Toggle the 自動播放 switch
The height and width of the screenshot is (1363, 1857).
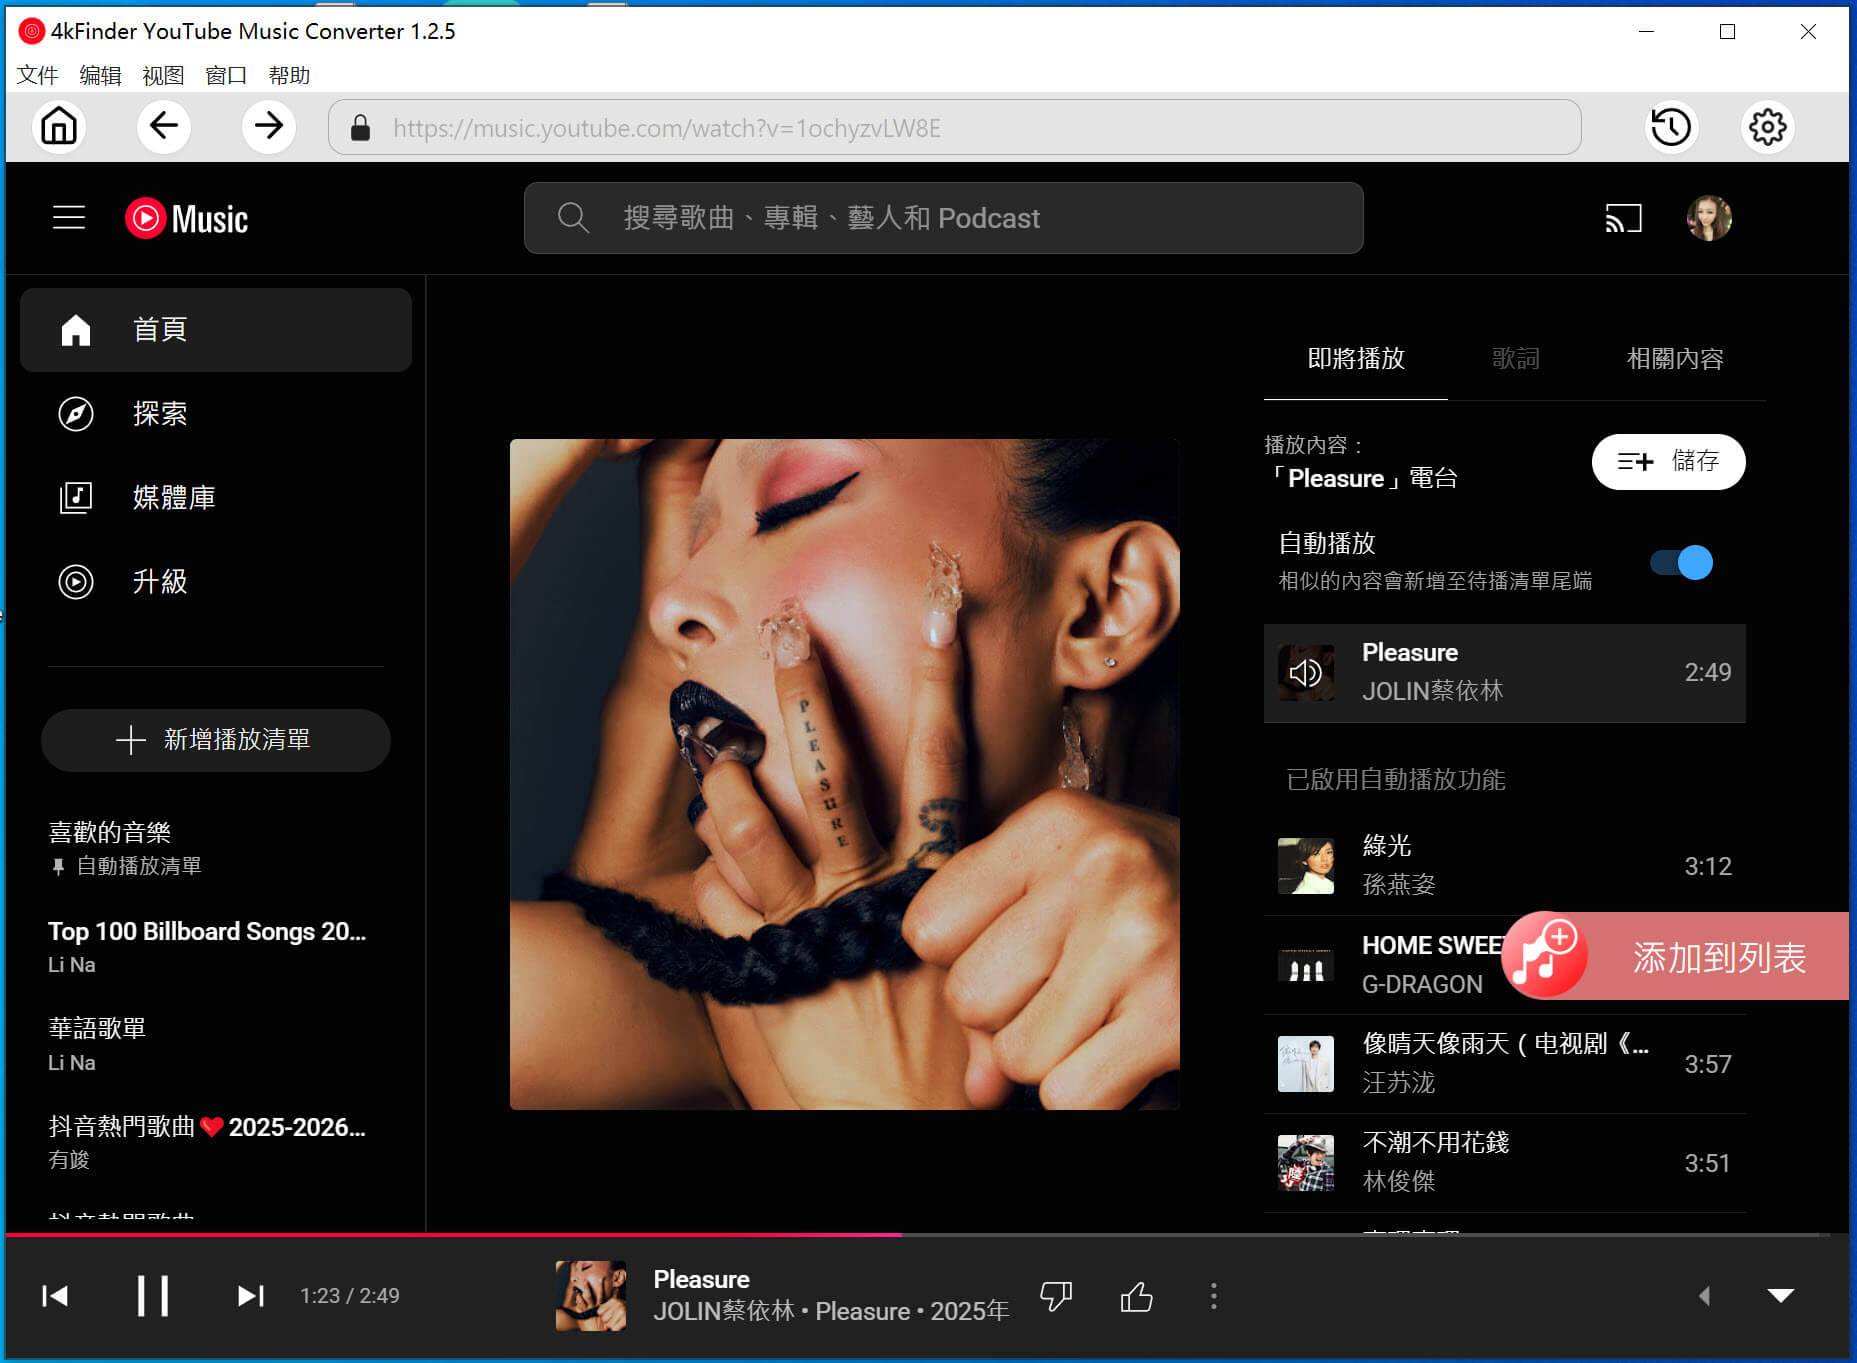(1682, 563)
